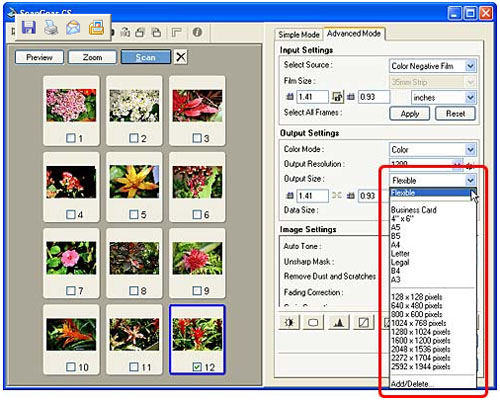Open the Add/Delete... list entry
Image resolution: width=500 pixels, height=400 pixels.
(x=412, y=384)
